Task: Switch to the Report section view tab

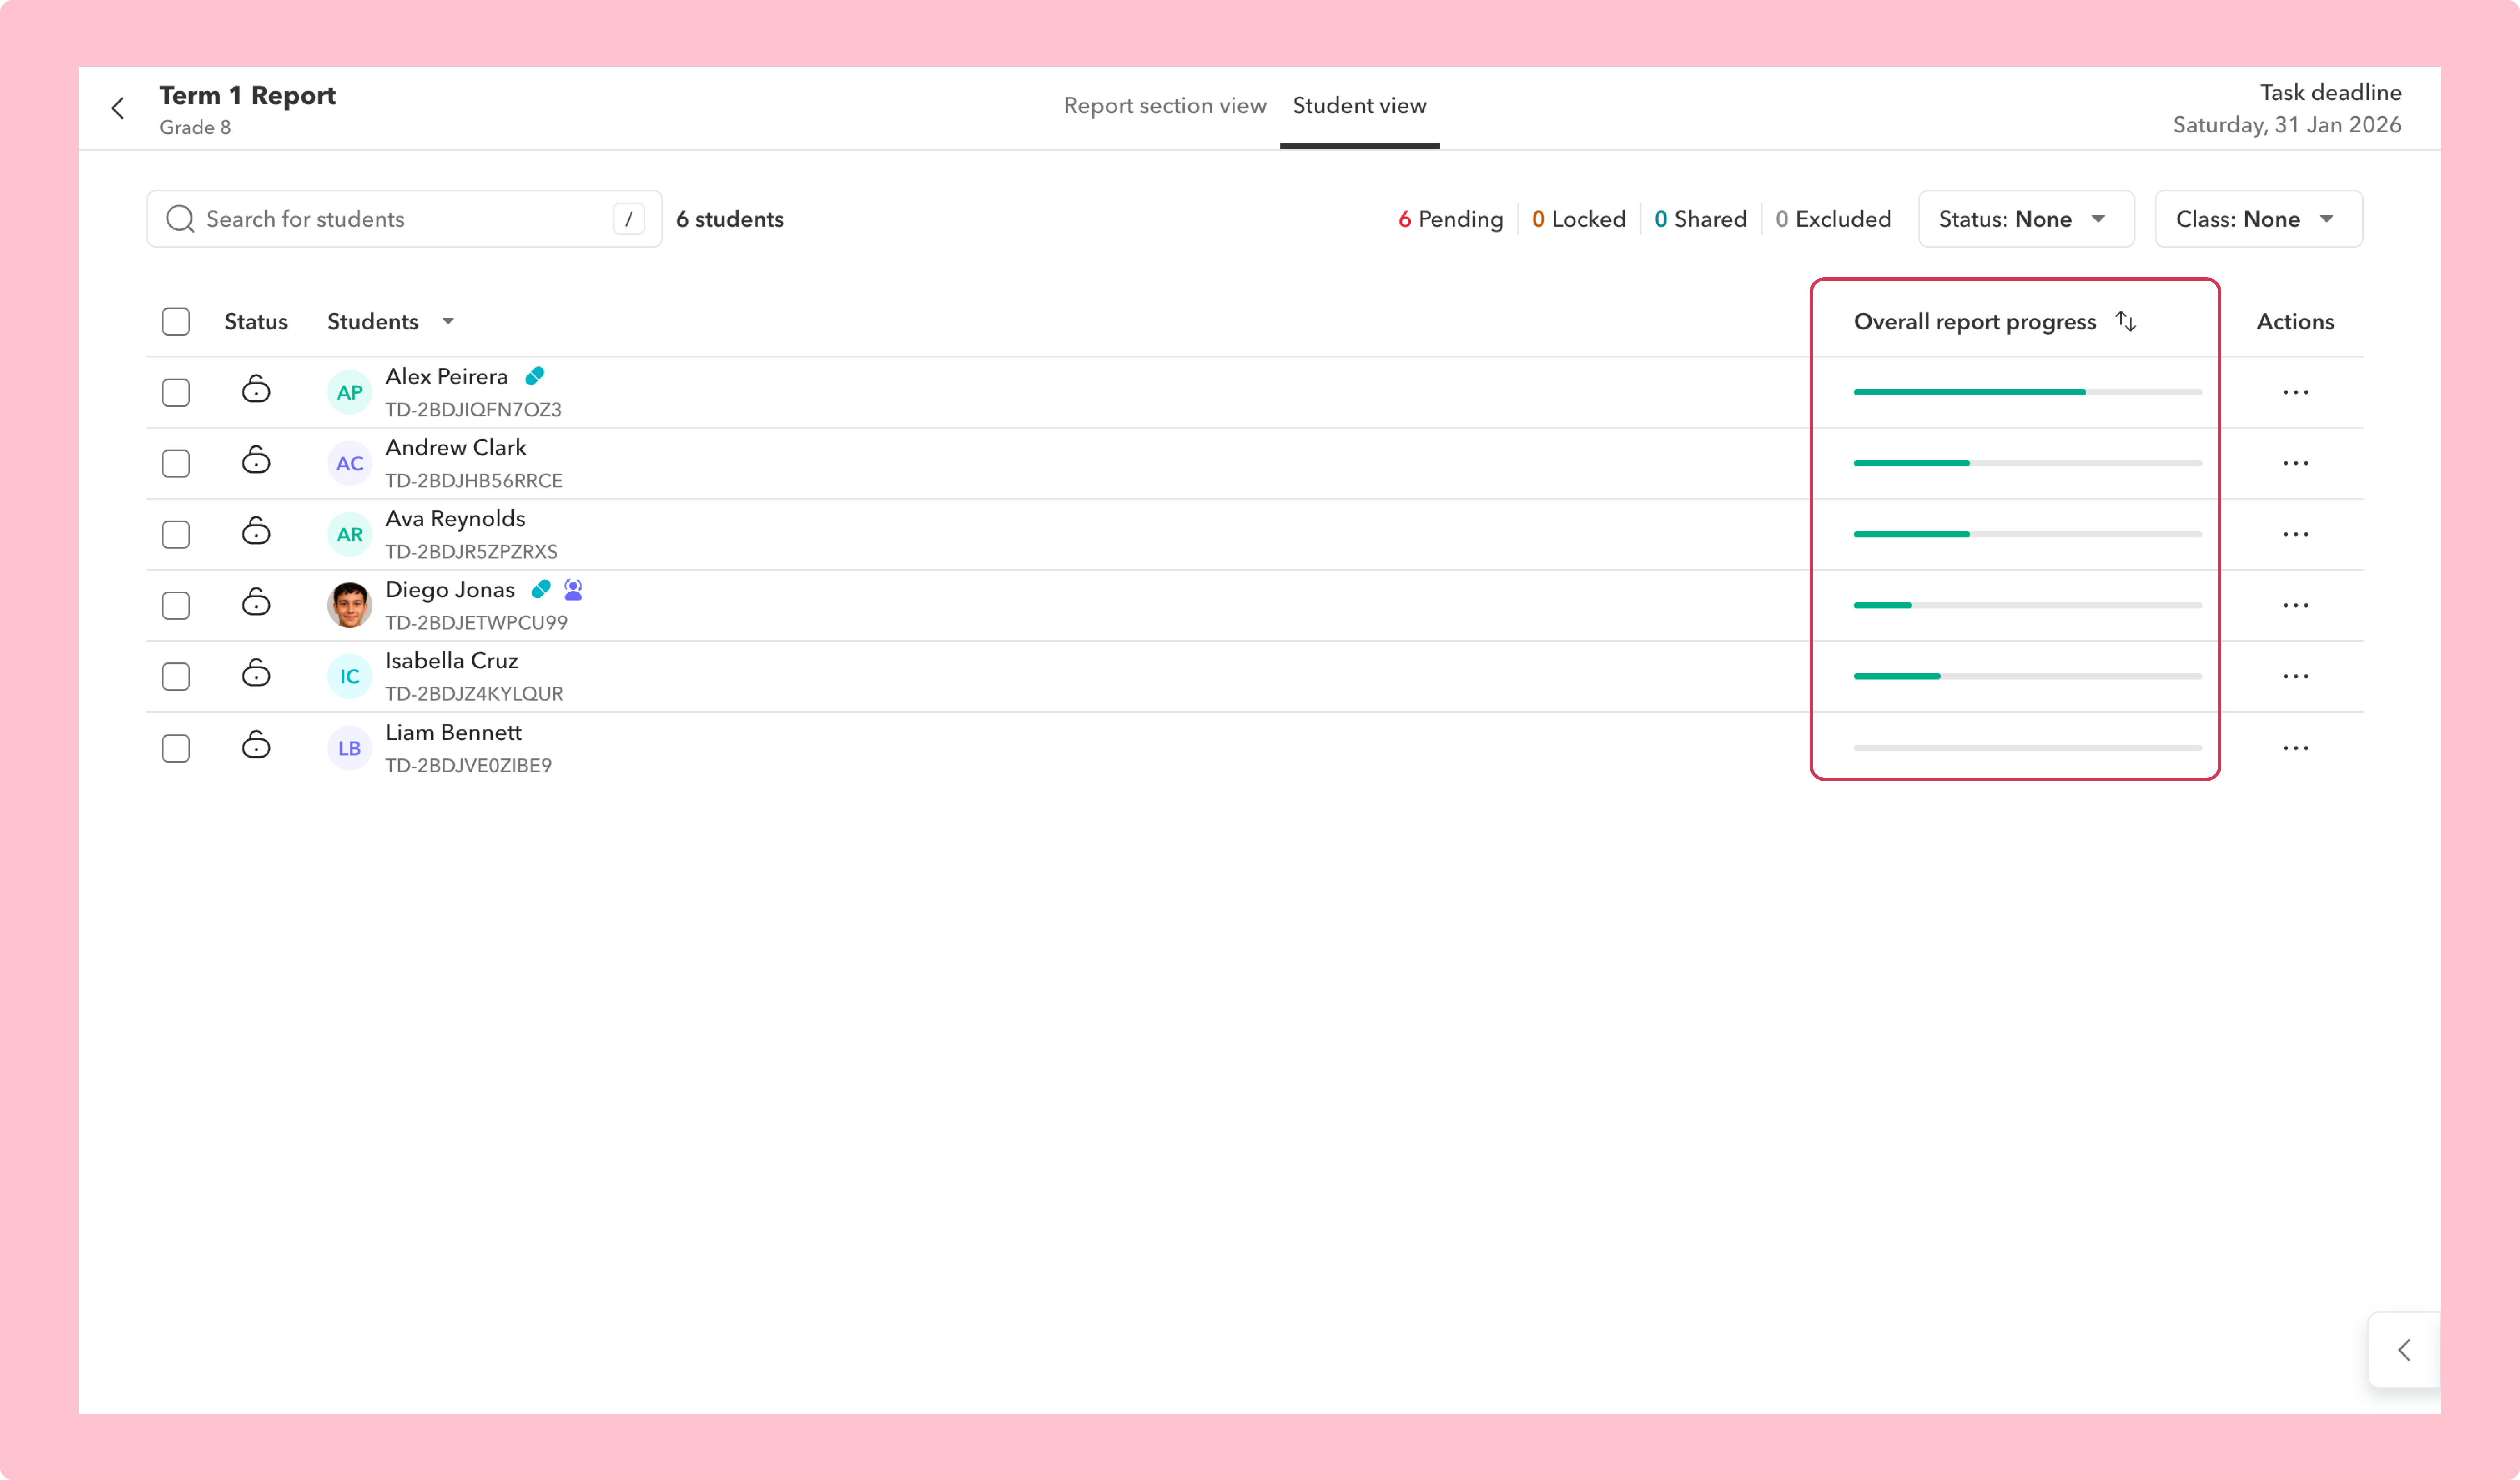Action: pos(1164,105)
